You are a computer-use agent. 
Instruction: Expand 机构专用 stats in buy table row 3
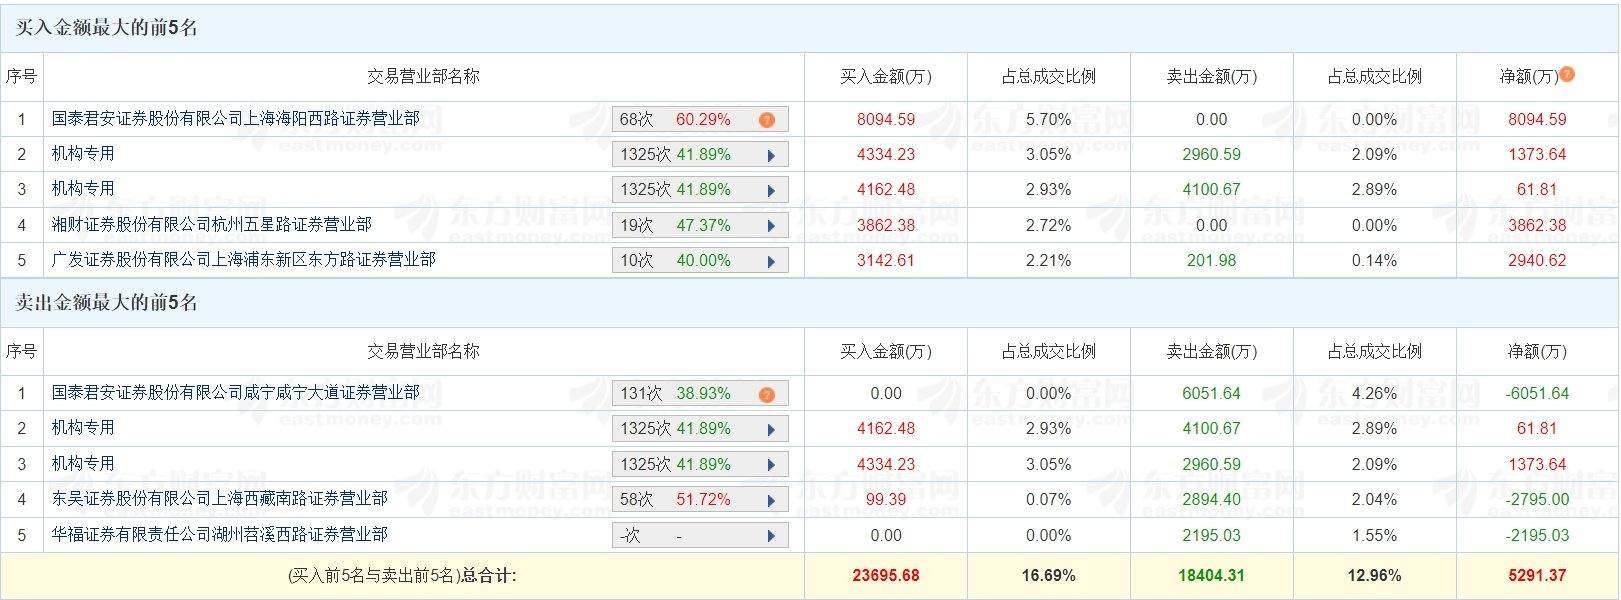[771, 190]
